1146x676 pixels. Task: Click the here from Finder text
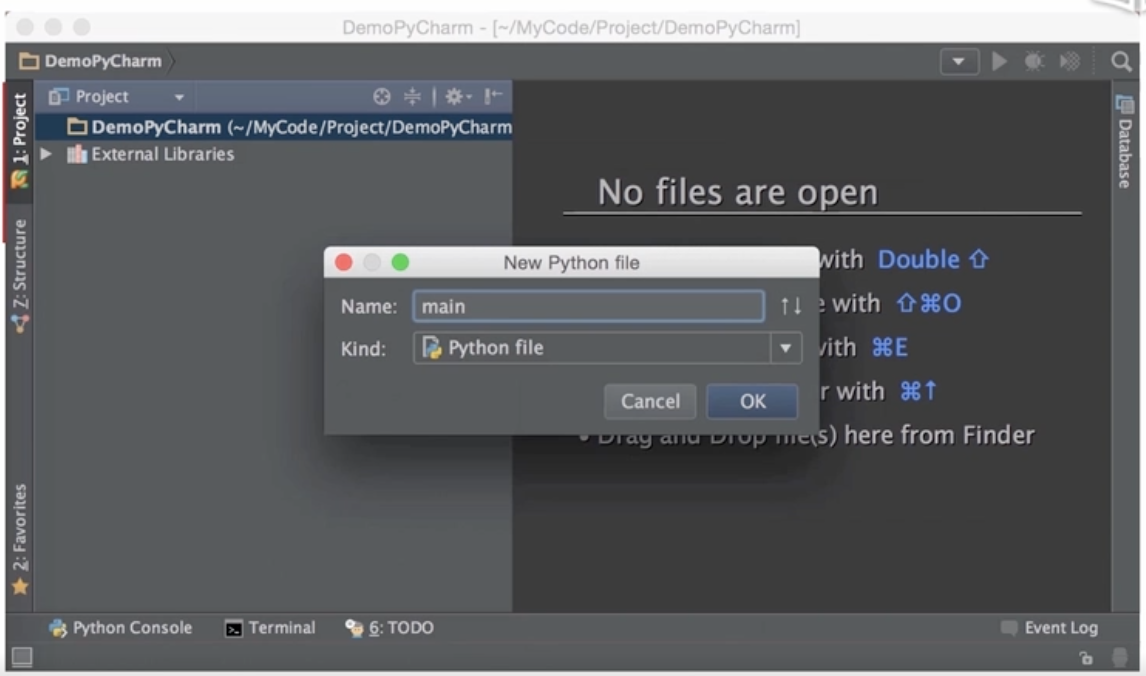point(939,435)
